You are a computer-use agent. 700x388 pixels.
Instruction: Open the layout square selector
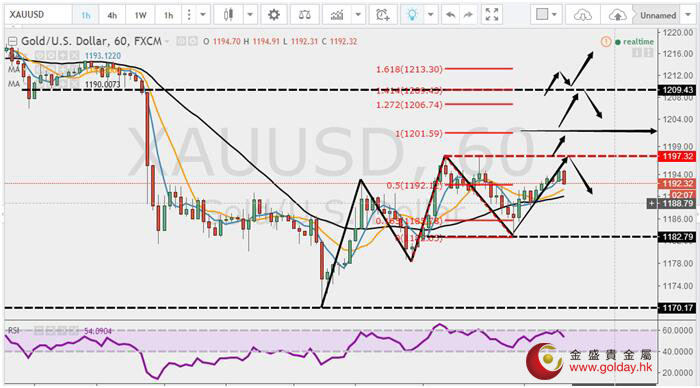[546, 15]
